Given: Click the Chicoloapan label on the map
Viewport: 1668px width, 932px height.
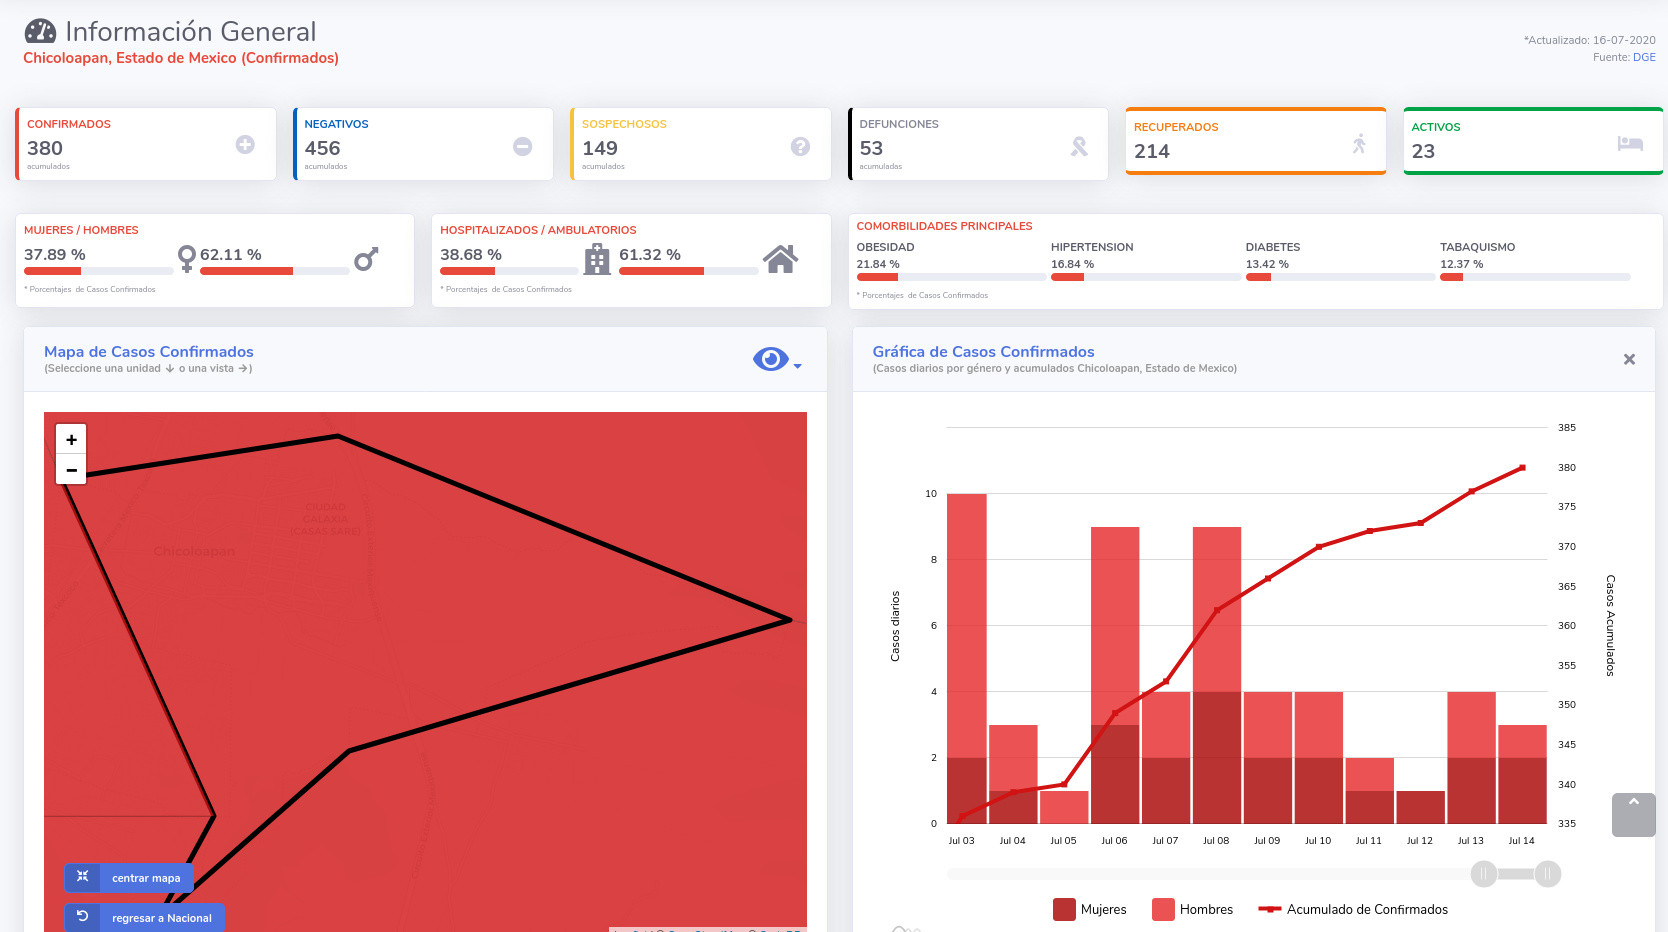Looking at the screenshot, I should tap(195, 552).
